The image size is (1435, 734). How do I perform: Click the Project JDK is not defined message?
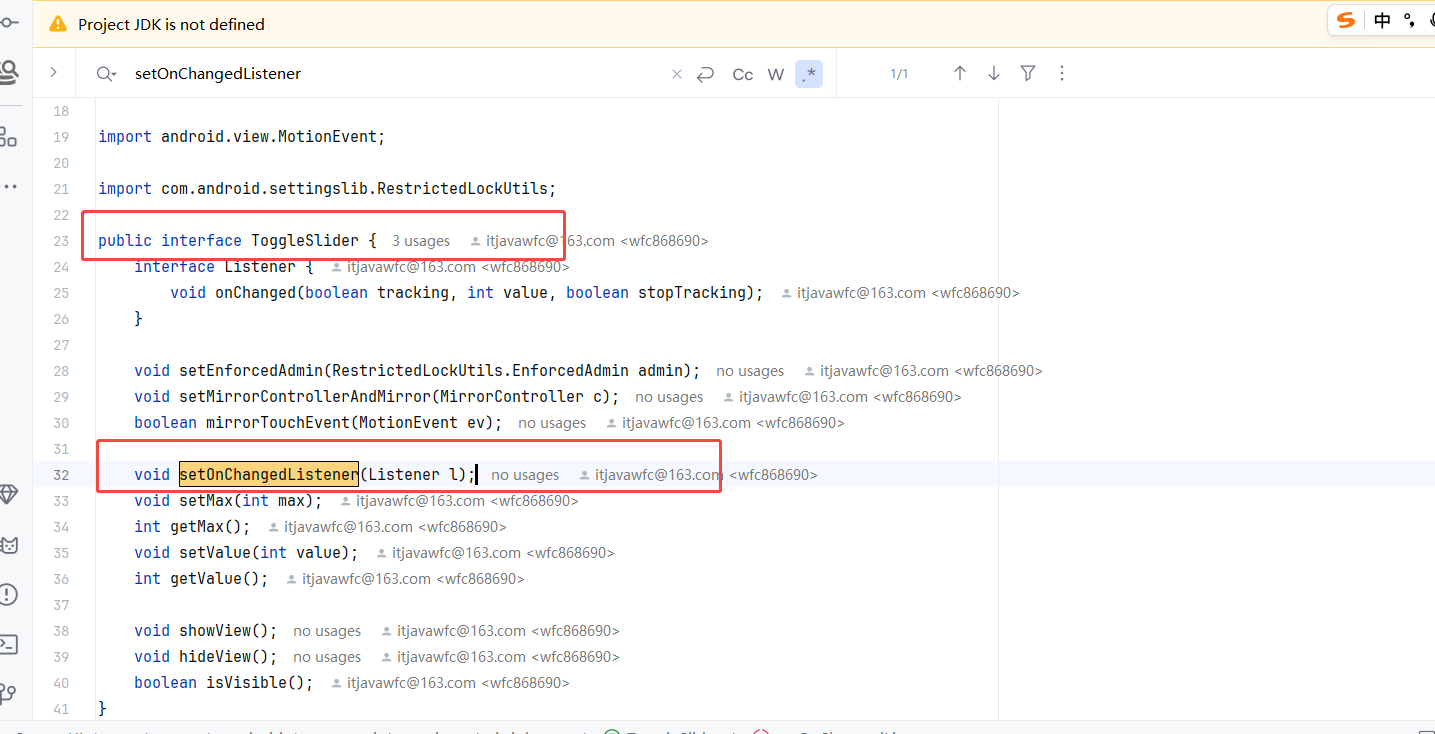tap(172, 24)
